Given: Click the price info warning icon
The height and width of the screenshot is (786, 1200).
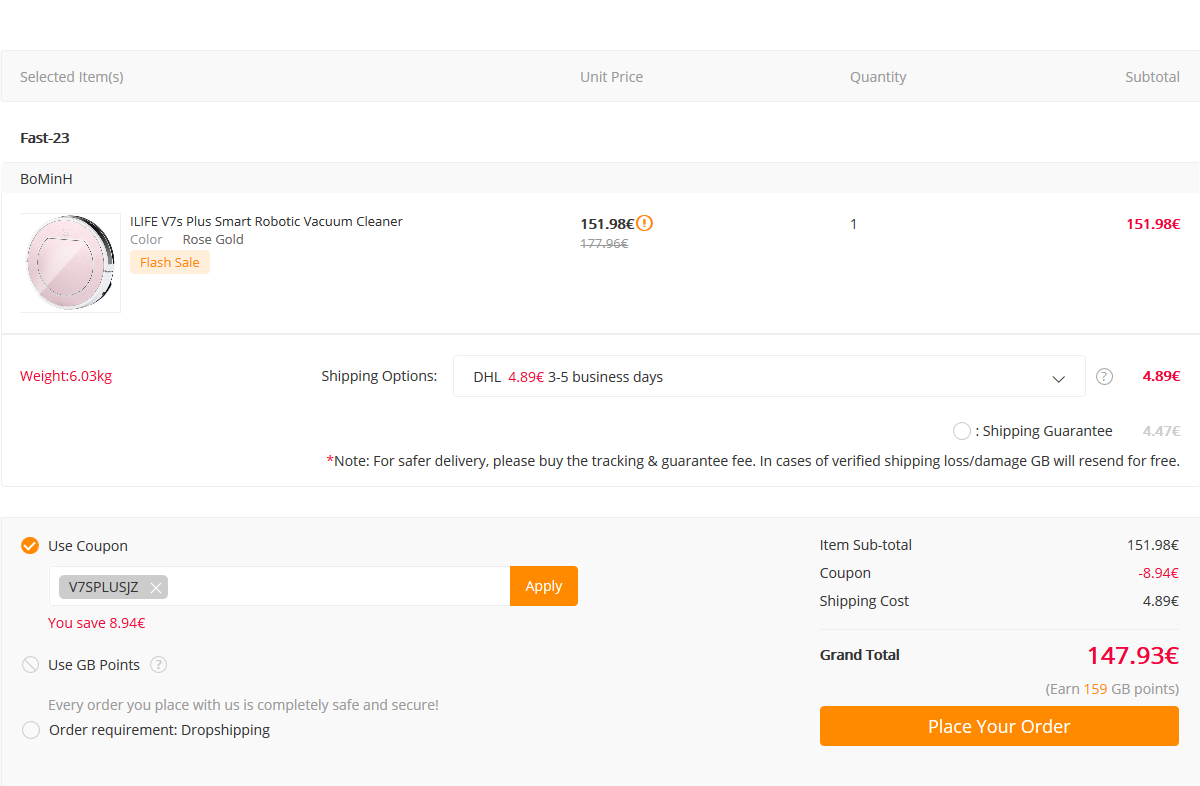Looking at the screenshot, I should (645, 223).
